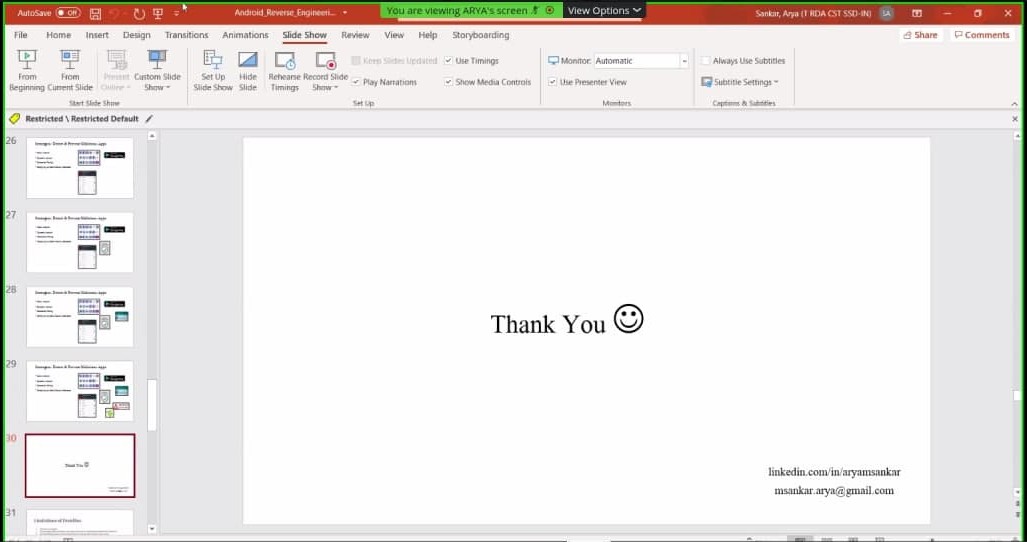Open the Comments pane

[982, 35]
